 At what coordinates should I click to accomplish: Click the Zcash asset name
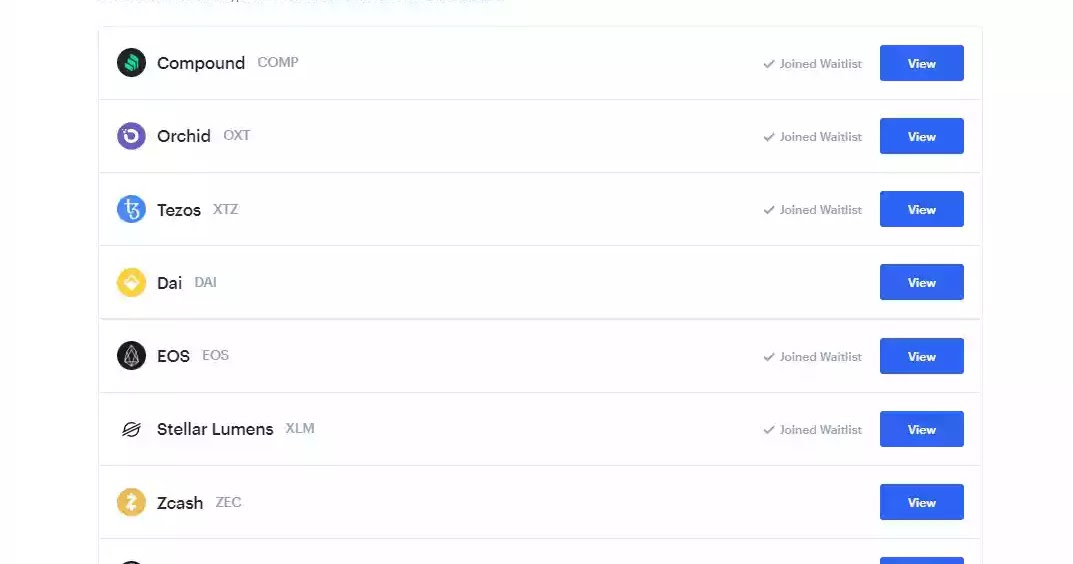[x=180, y=503]
